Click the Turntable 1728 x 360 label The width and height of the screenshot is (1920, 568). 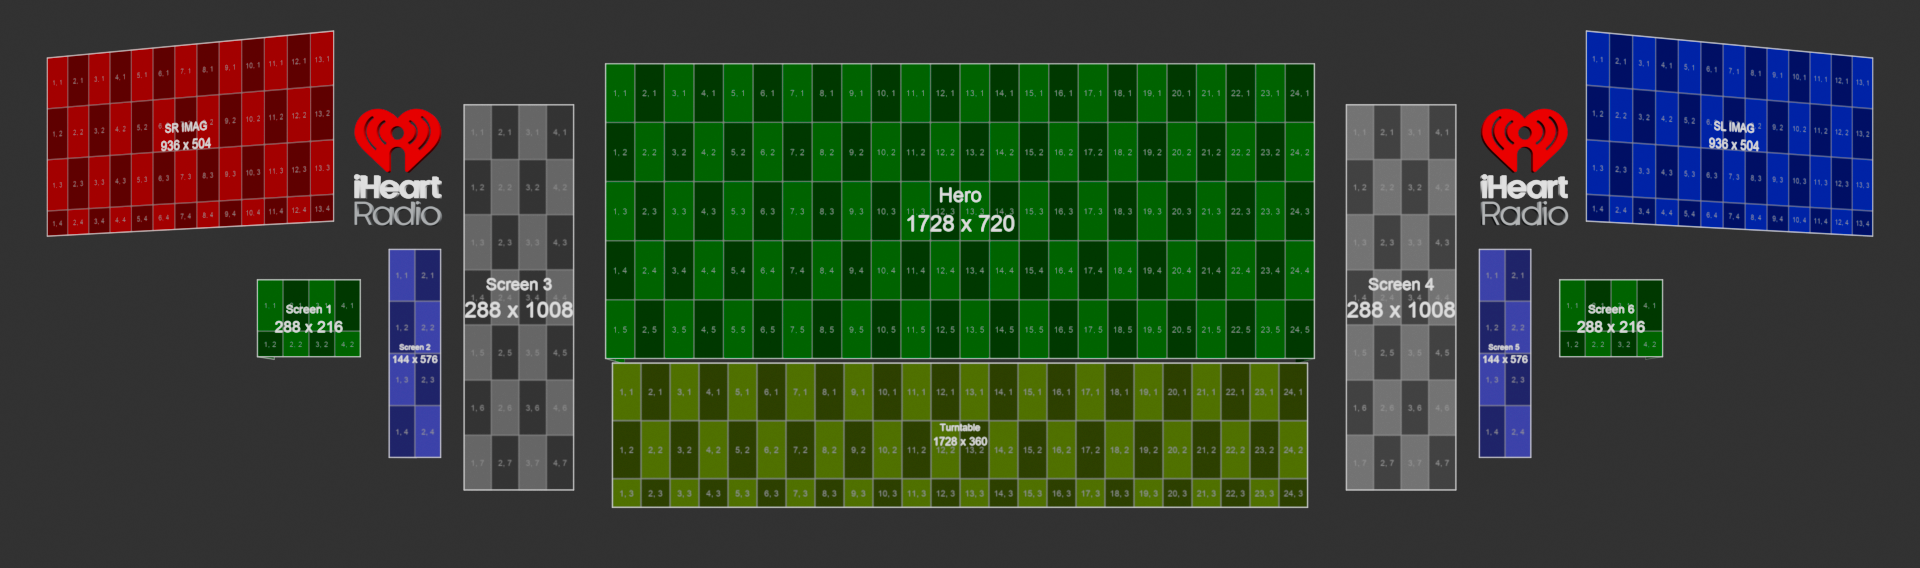960,435
